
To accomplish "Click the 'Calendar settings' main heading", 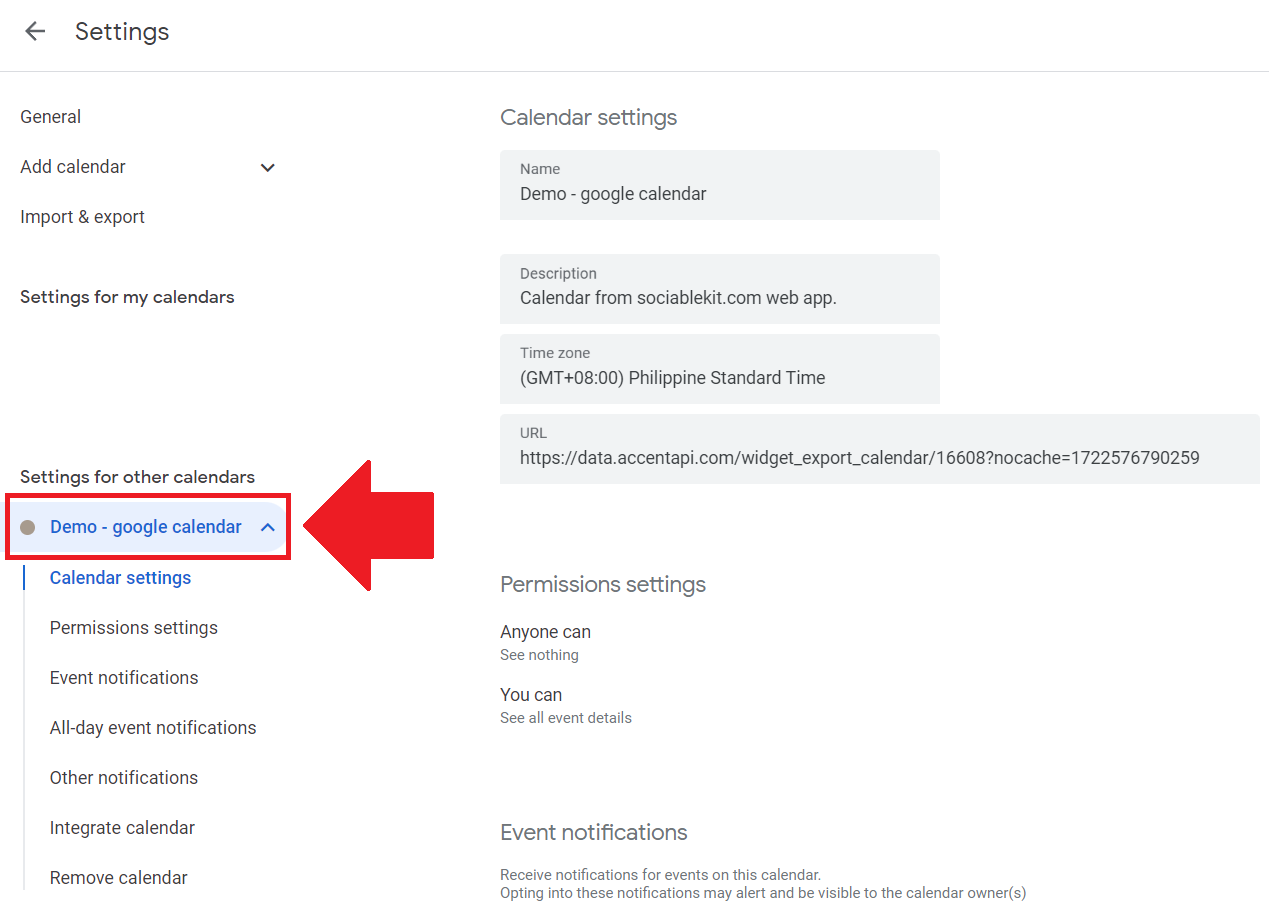I will (588, 118).
